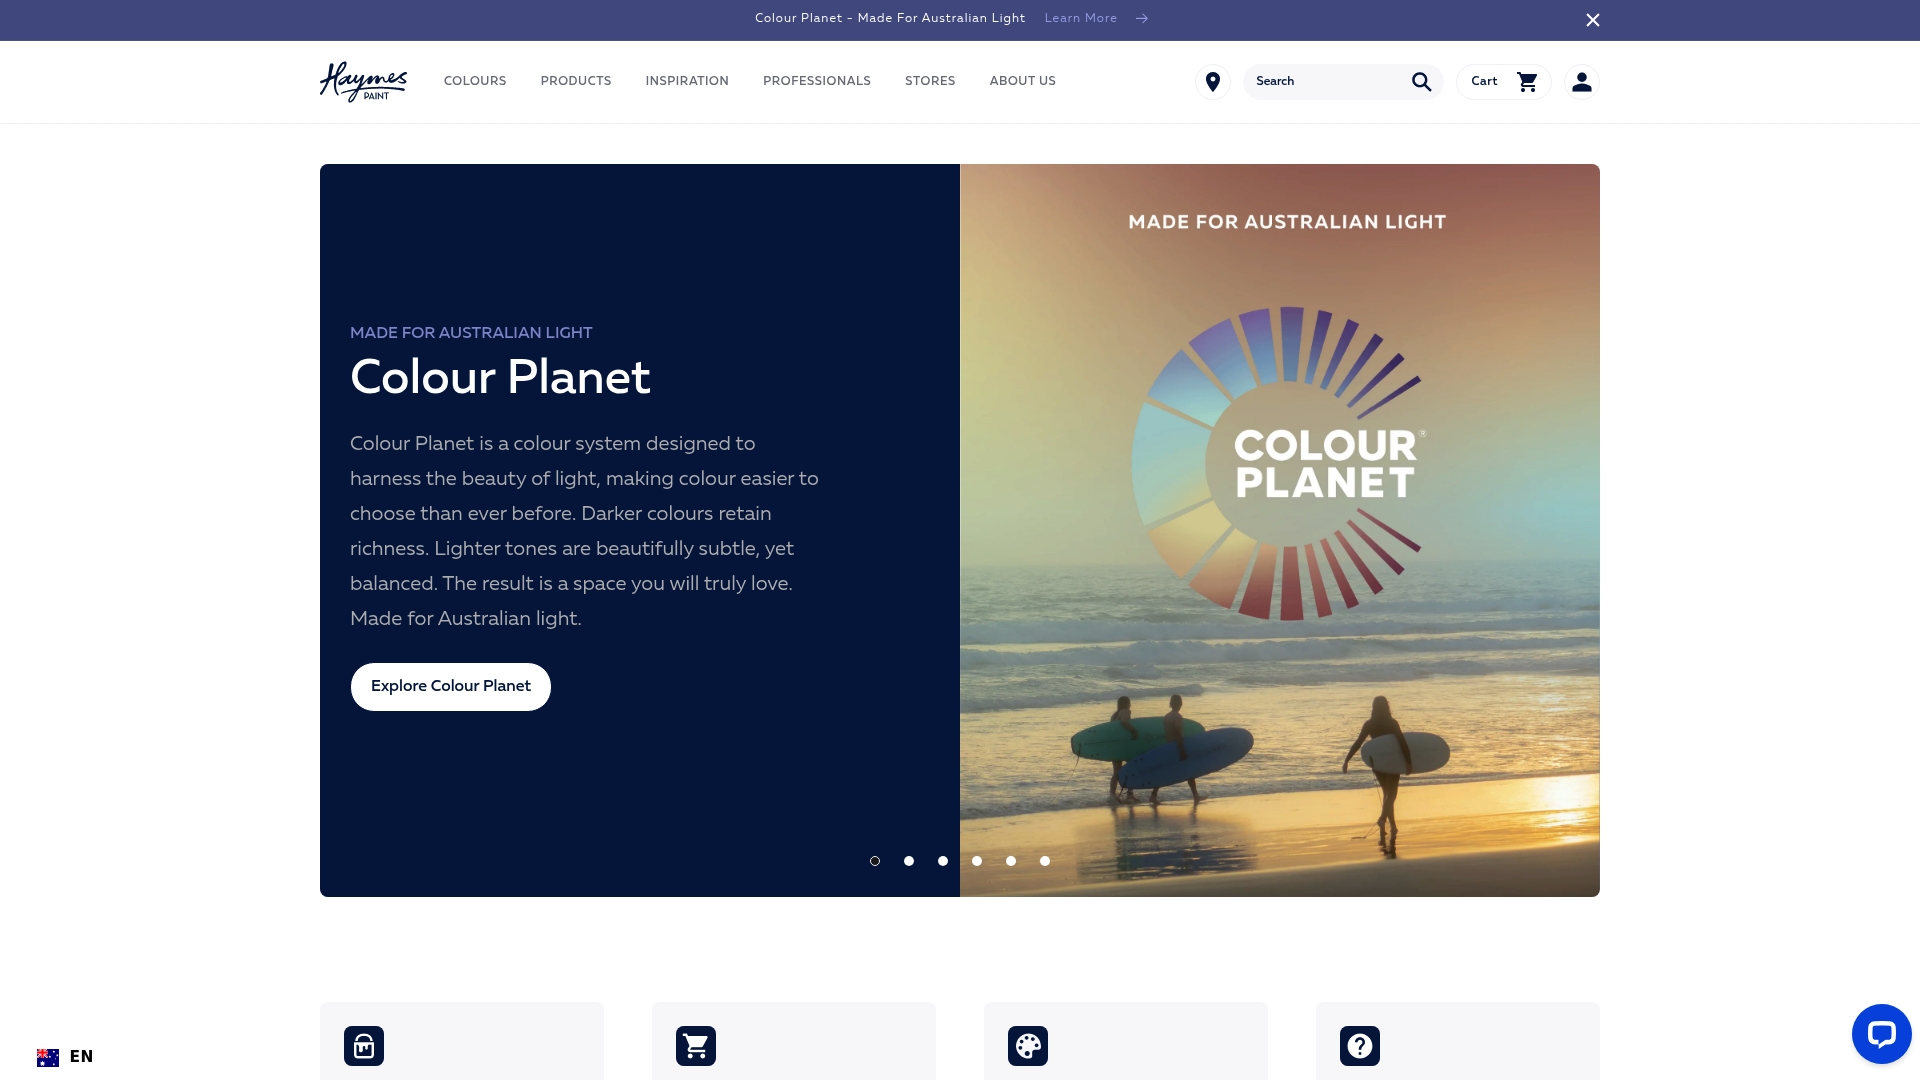
Task: Click the paint bucket card icon
Action: point(364,1046)
